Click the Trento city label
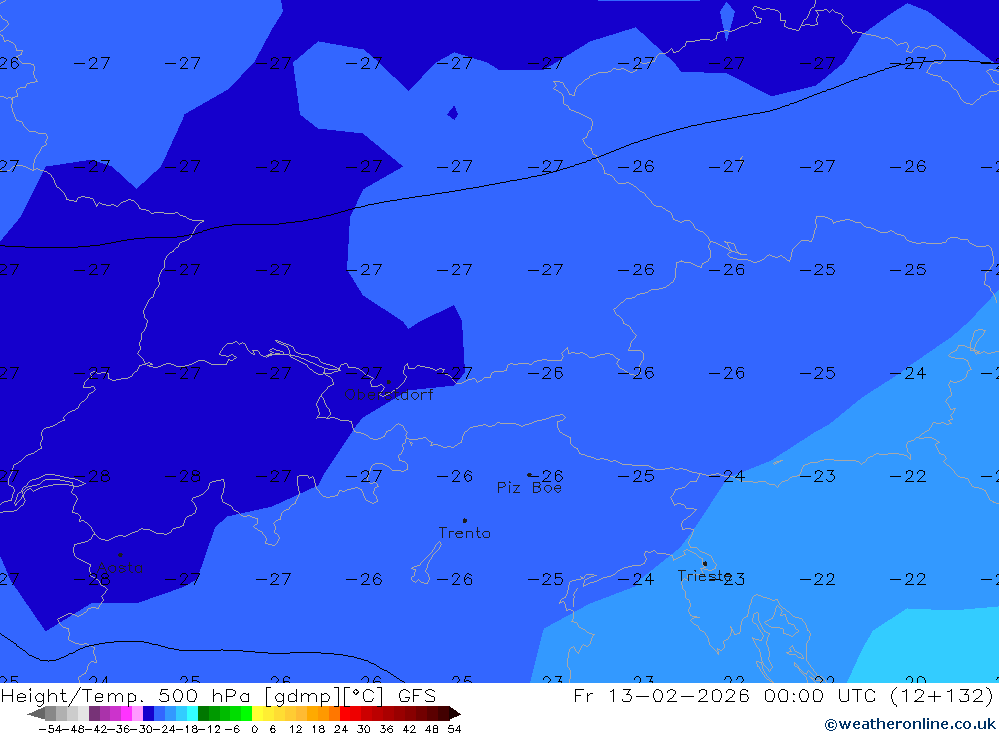 coord(464,533)
